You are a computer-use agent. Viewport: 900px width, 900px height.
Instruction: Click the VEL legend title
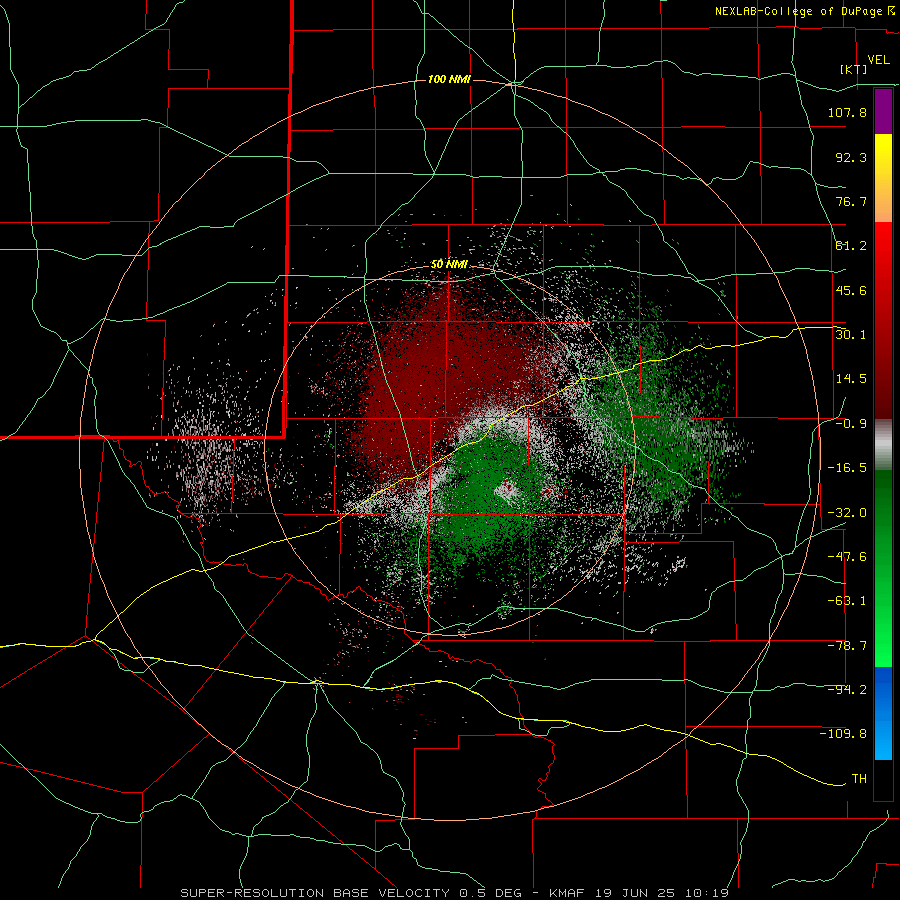click(878, 60)
